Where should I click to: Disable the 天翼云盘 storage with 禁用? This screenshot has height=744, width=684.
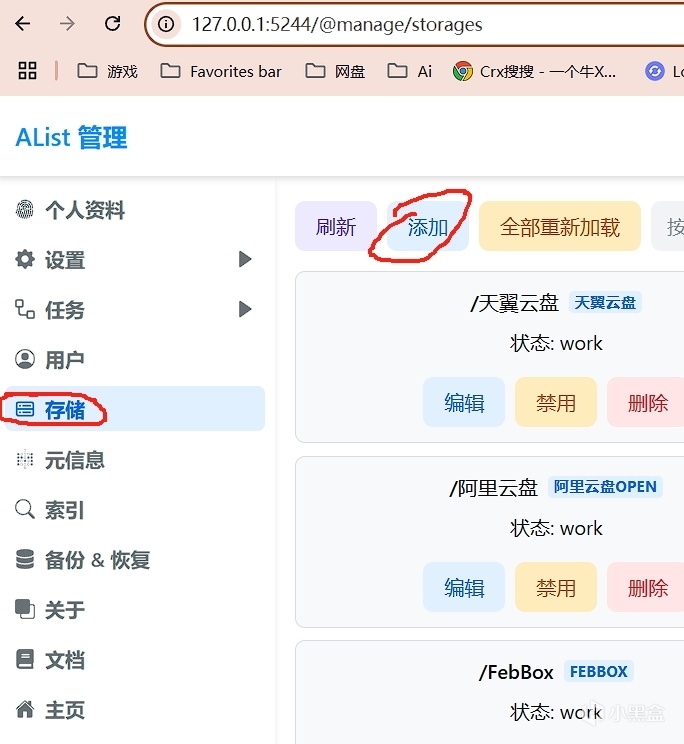[556, 403]
